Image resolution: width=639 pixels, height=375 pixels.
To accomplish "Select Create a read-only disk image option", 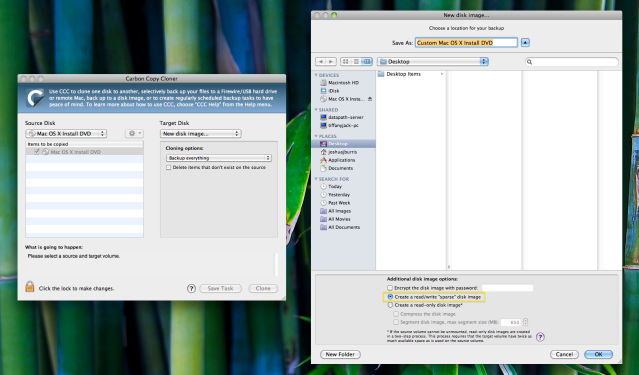I will [x=390, y=305].
